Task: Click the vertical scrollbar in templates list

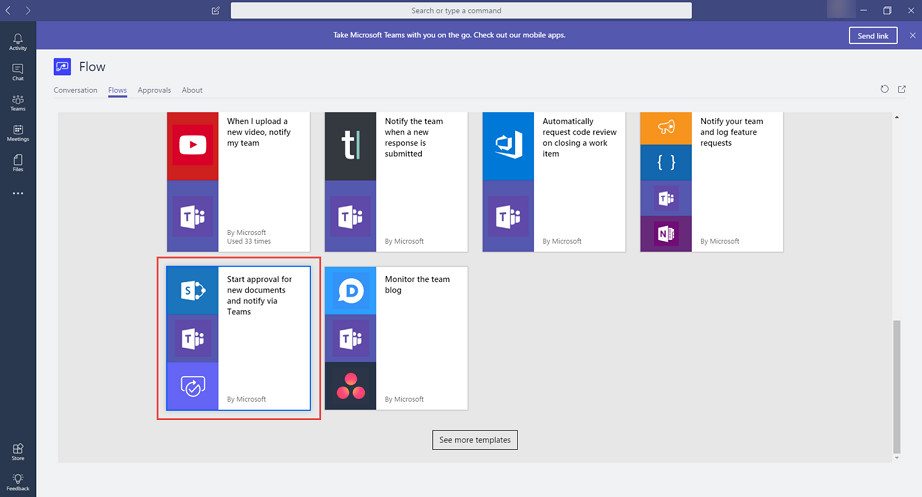Action: tap(895, 385)
